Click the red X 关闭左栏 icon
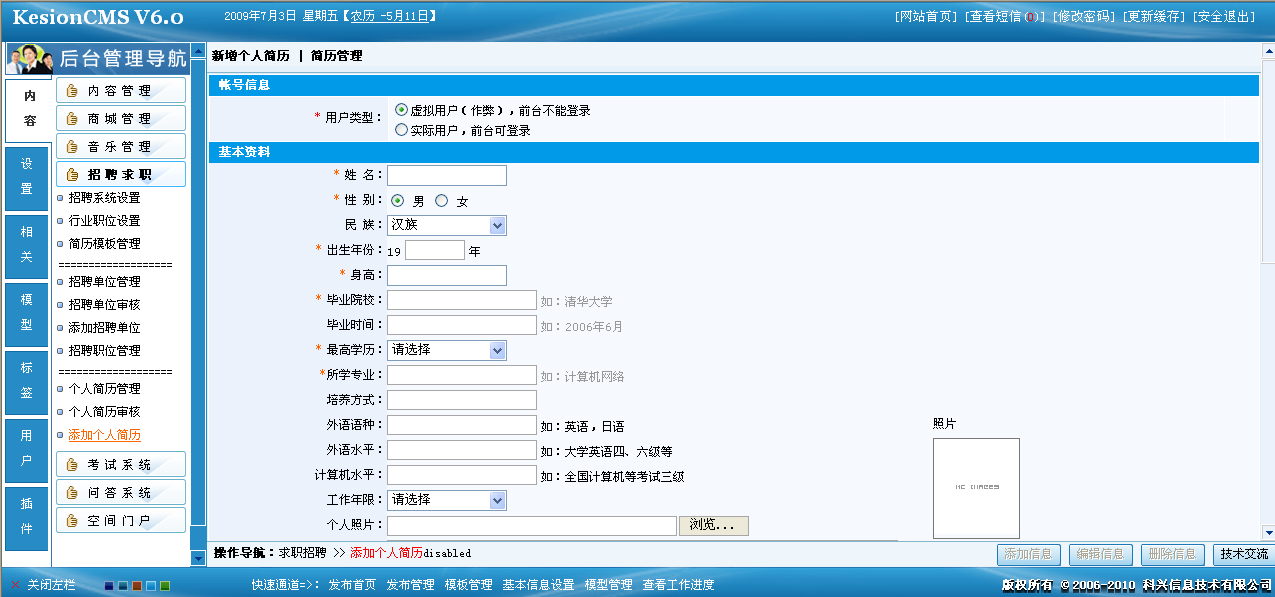 (x=15, y=585)
